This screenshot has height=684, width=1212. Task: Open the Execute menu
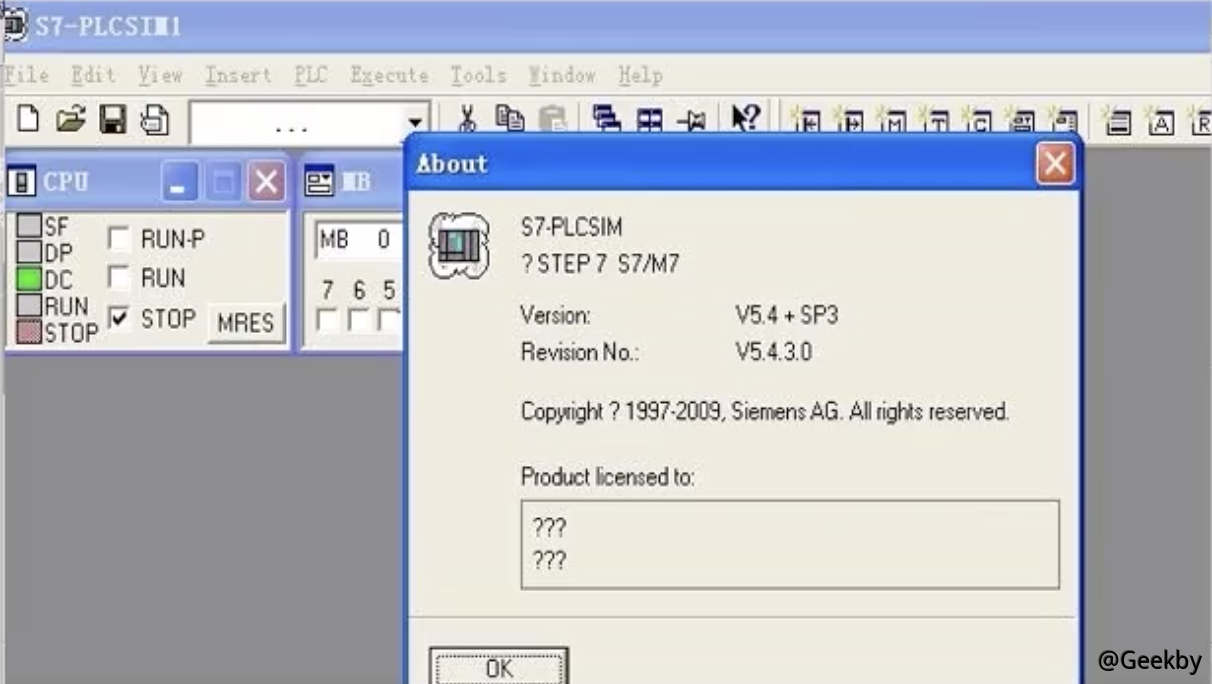389,75
